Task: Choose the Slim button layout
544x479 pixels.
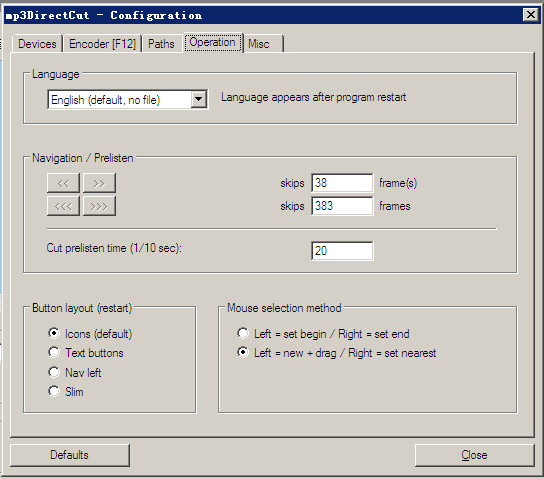Action: click(66, 392)
